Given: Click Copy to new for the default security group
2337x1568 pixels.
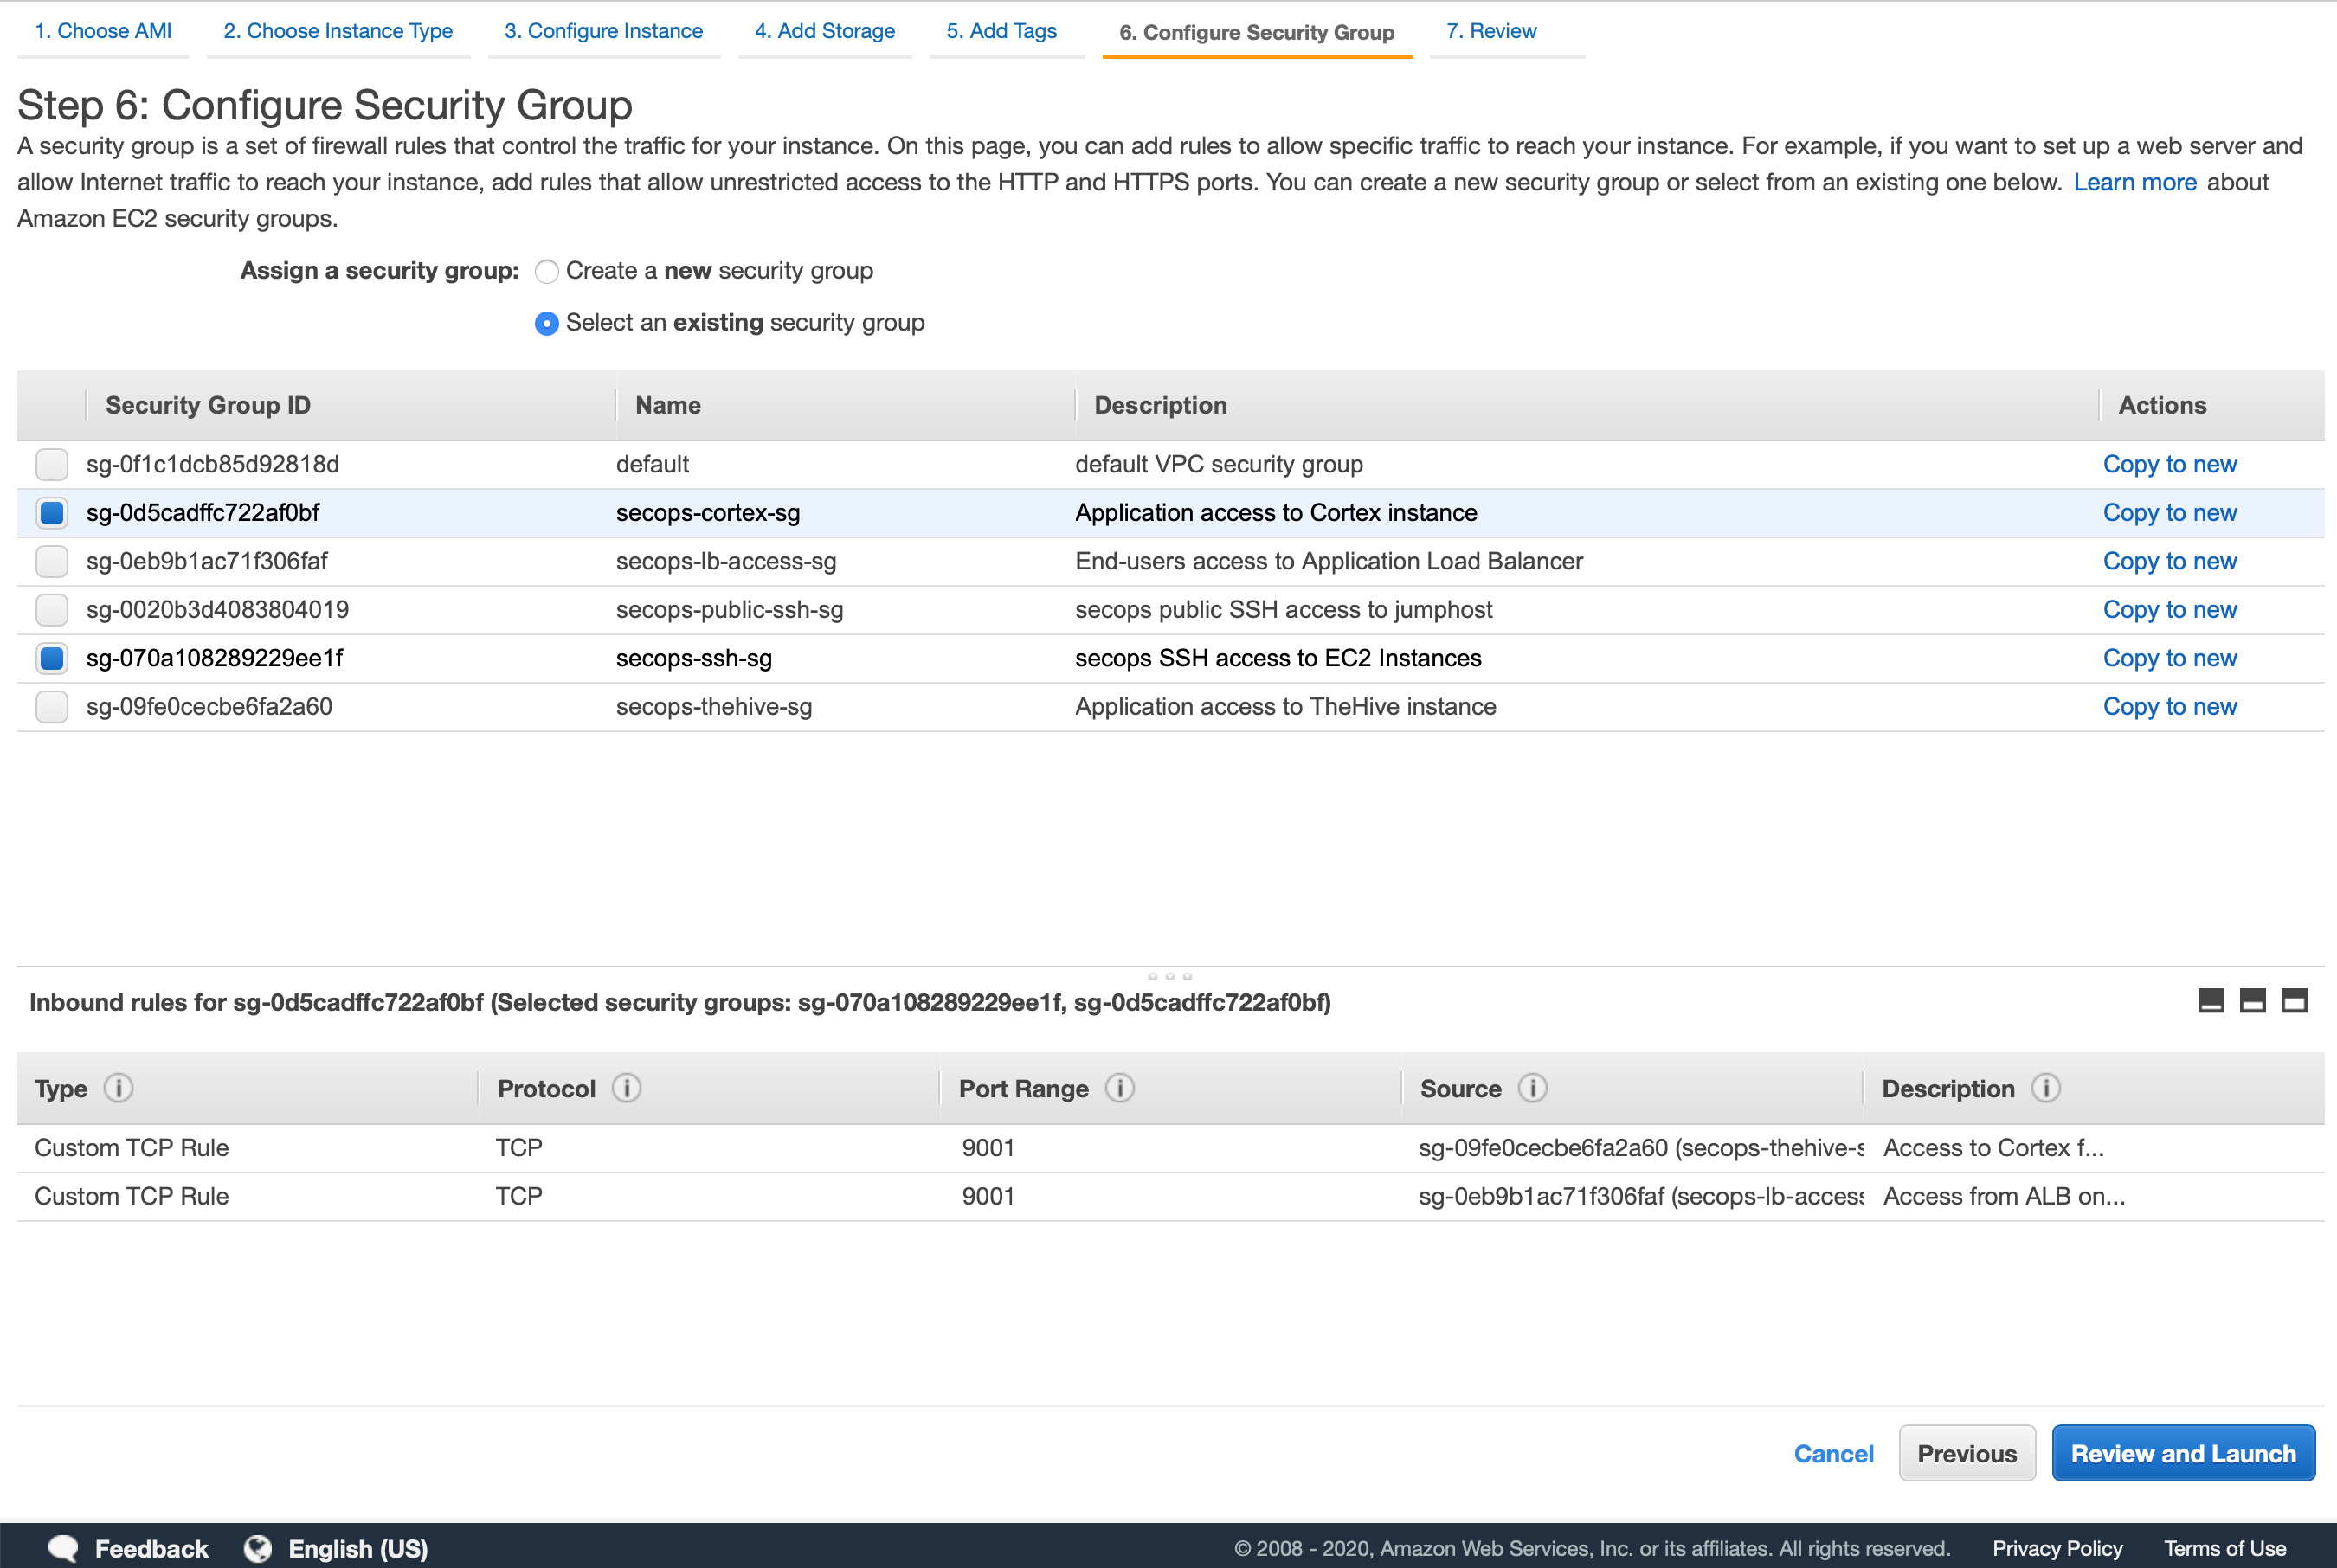Looking at the screenshot, I should tap(2169, 464).
